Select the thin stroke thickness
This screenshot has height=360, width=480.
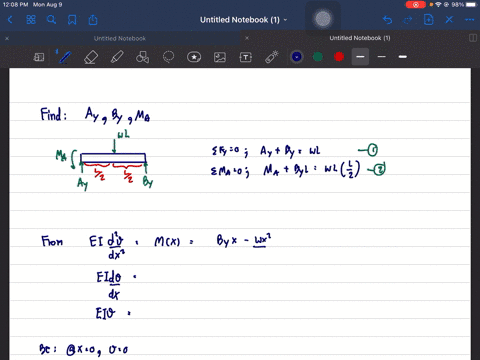click(382, 57)
